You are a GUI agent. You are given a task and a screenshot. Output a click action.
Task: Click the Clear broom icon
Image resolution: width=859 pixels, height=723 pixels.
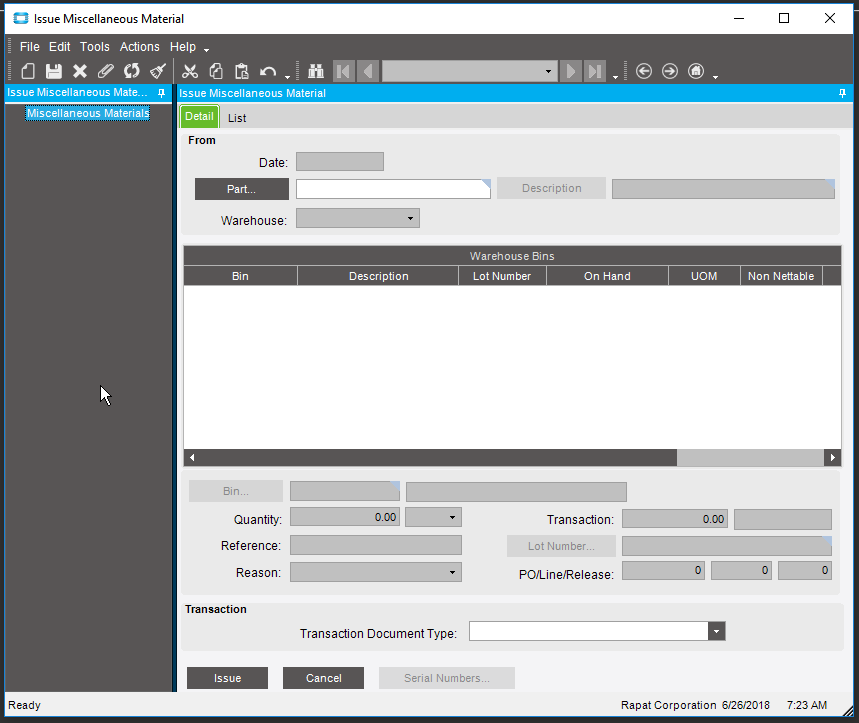[158, 71]
